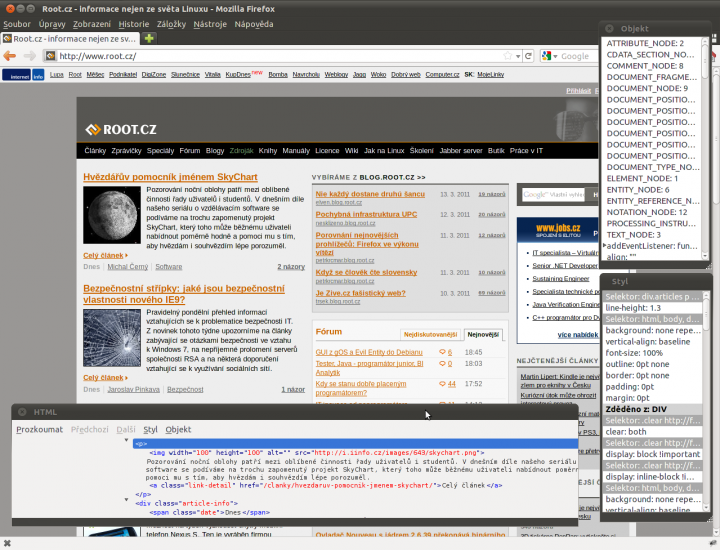Image resolution: width=720 pixels, height=550 pixels.
Task: Click the moon article thumbnail
Action: coord(112,215)
